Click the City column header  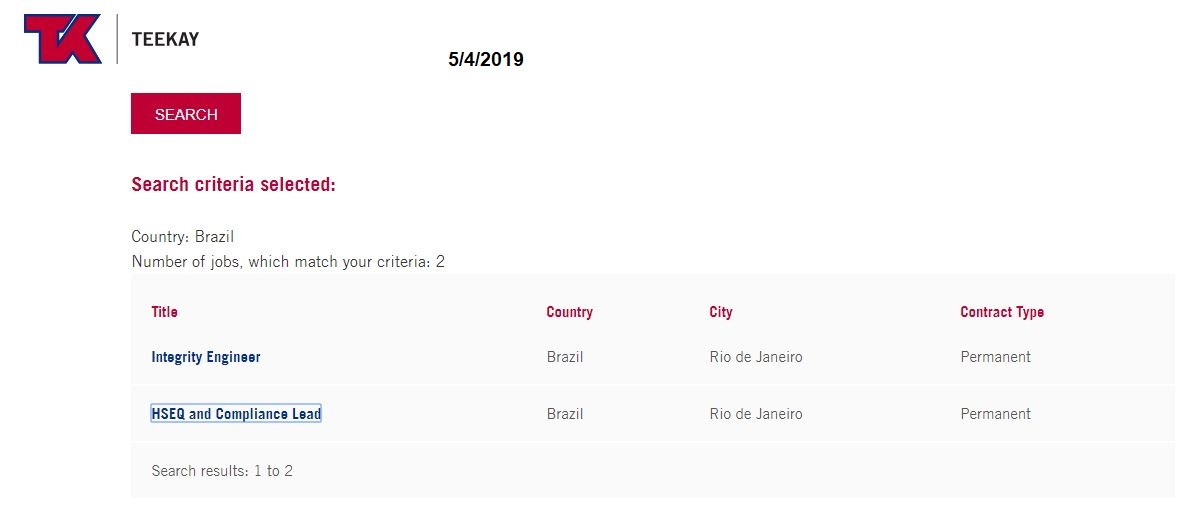pos(720,312)
